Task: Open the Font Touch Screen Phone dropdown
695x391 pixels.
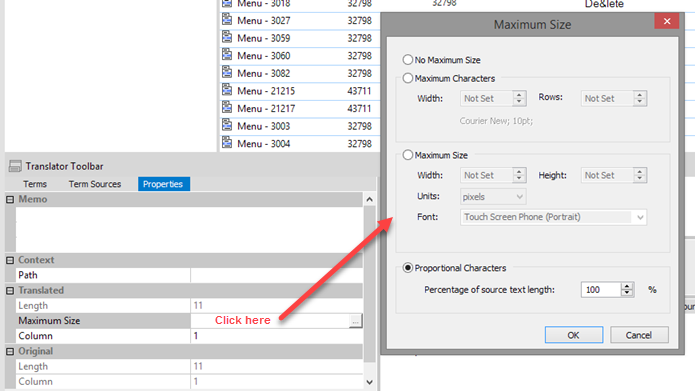Action: click(553, 217)
